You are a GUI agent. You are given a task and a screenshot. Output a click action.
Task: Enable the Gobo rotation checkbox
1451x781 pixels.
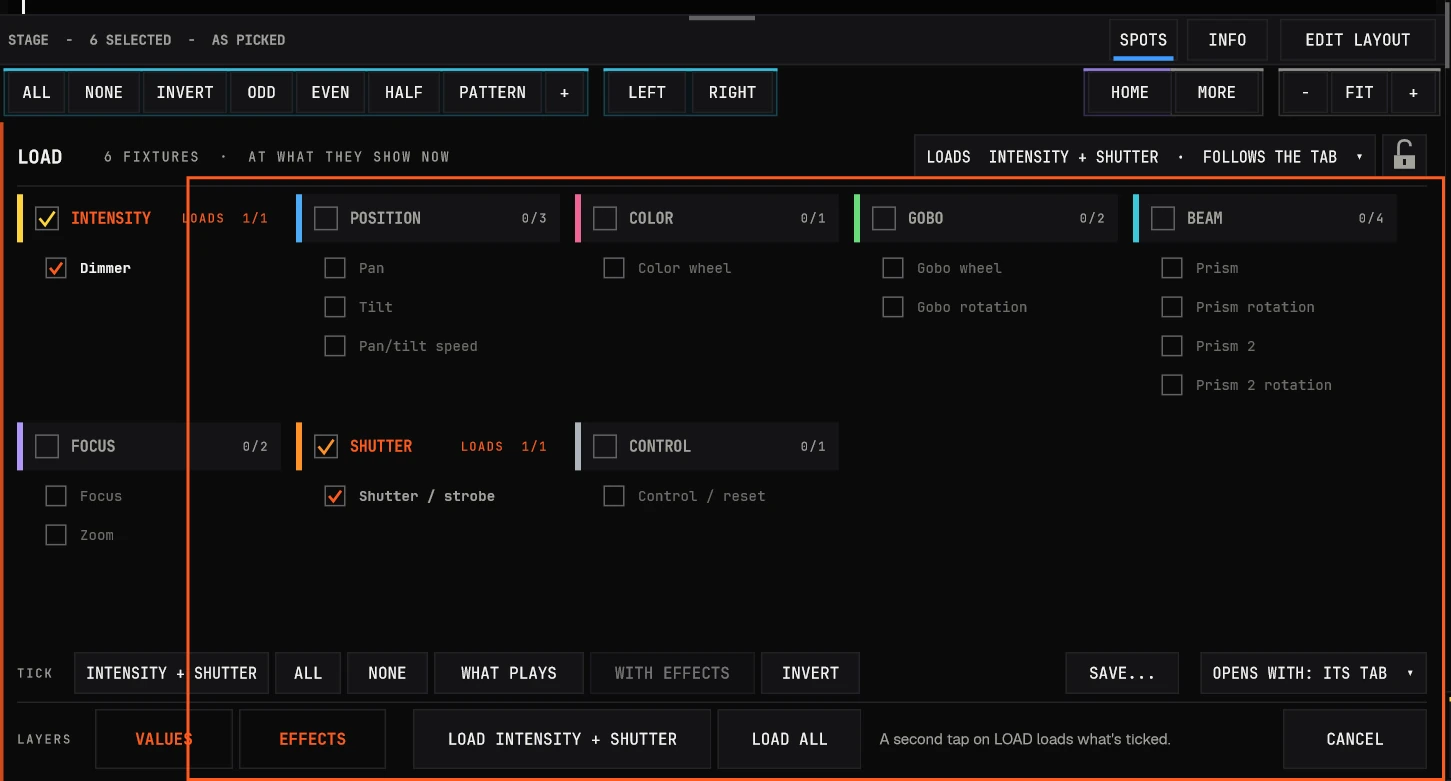coord(893,307)
